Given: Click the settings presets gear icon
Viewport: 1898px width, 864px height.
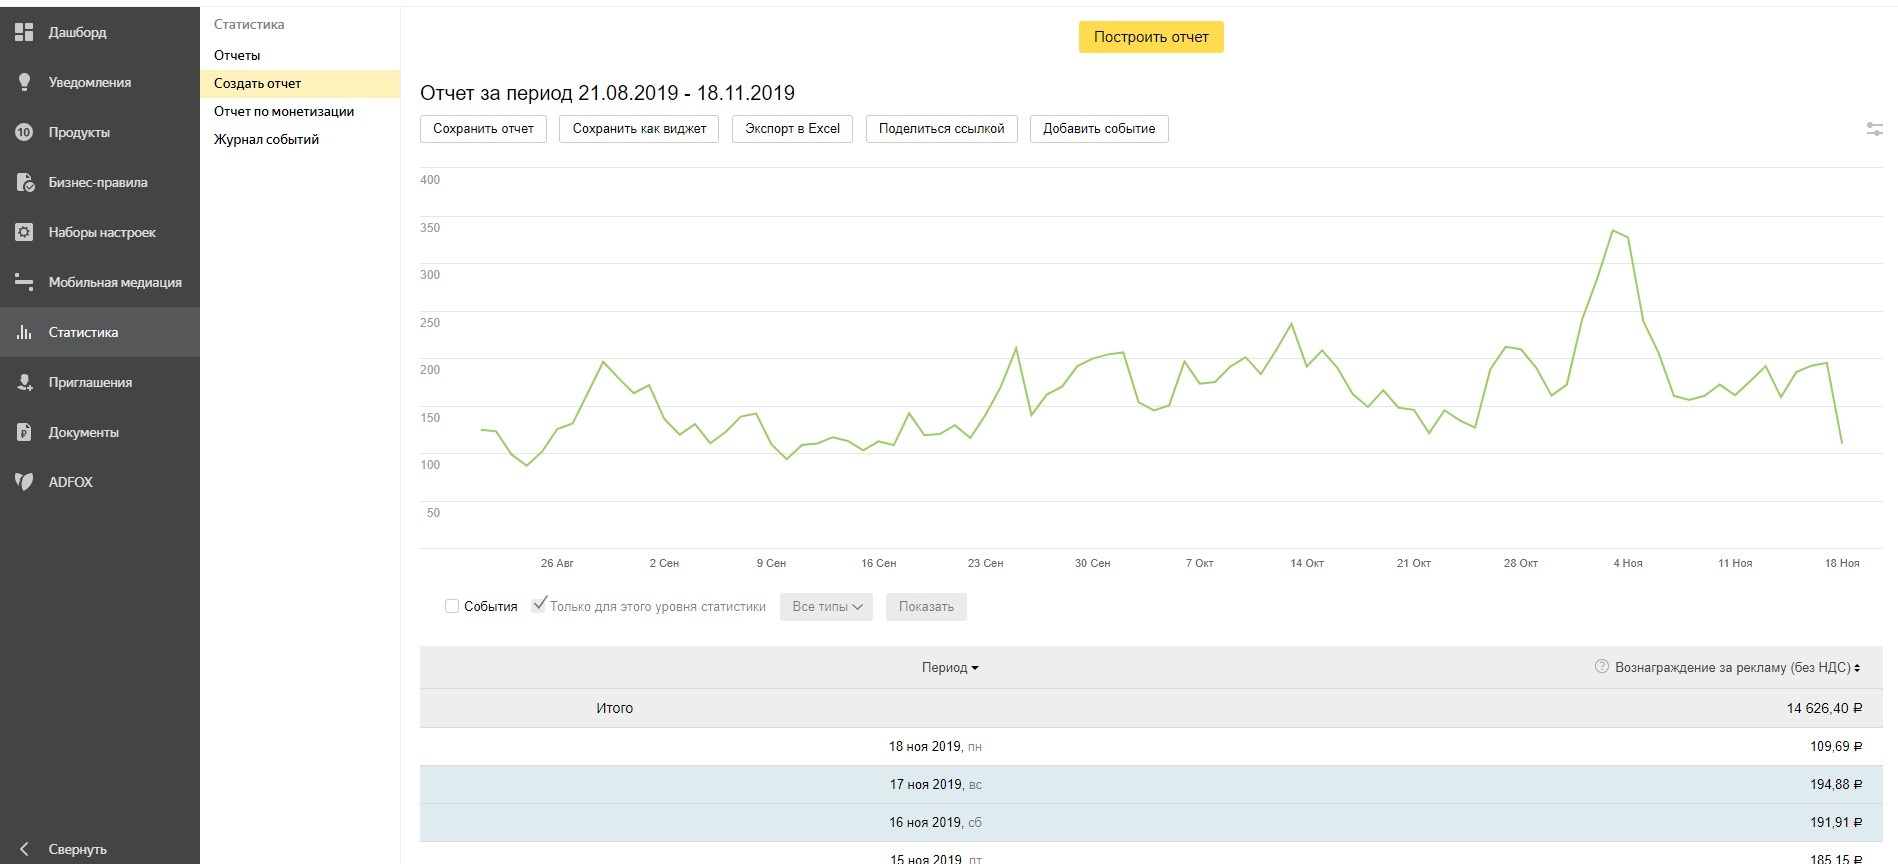Looking at the screenshot, I should 24,232.
